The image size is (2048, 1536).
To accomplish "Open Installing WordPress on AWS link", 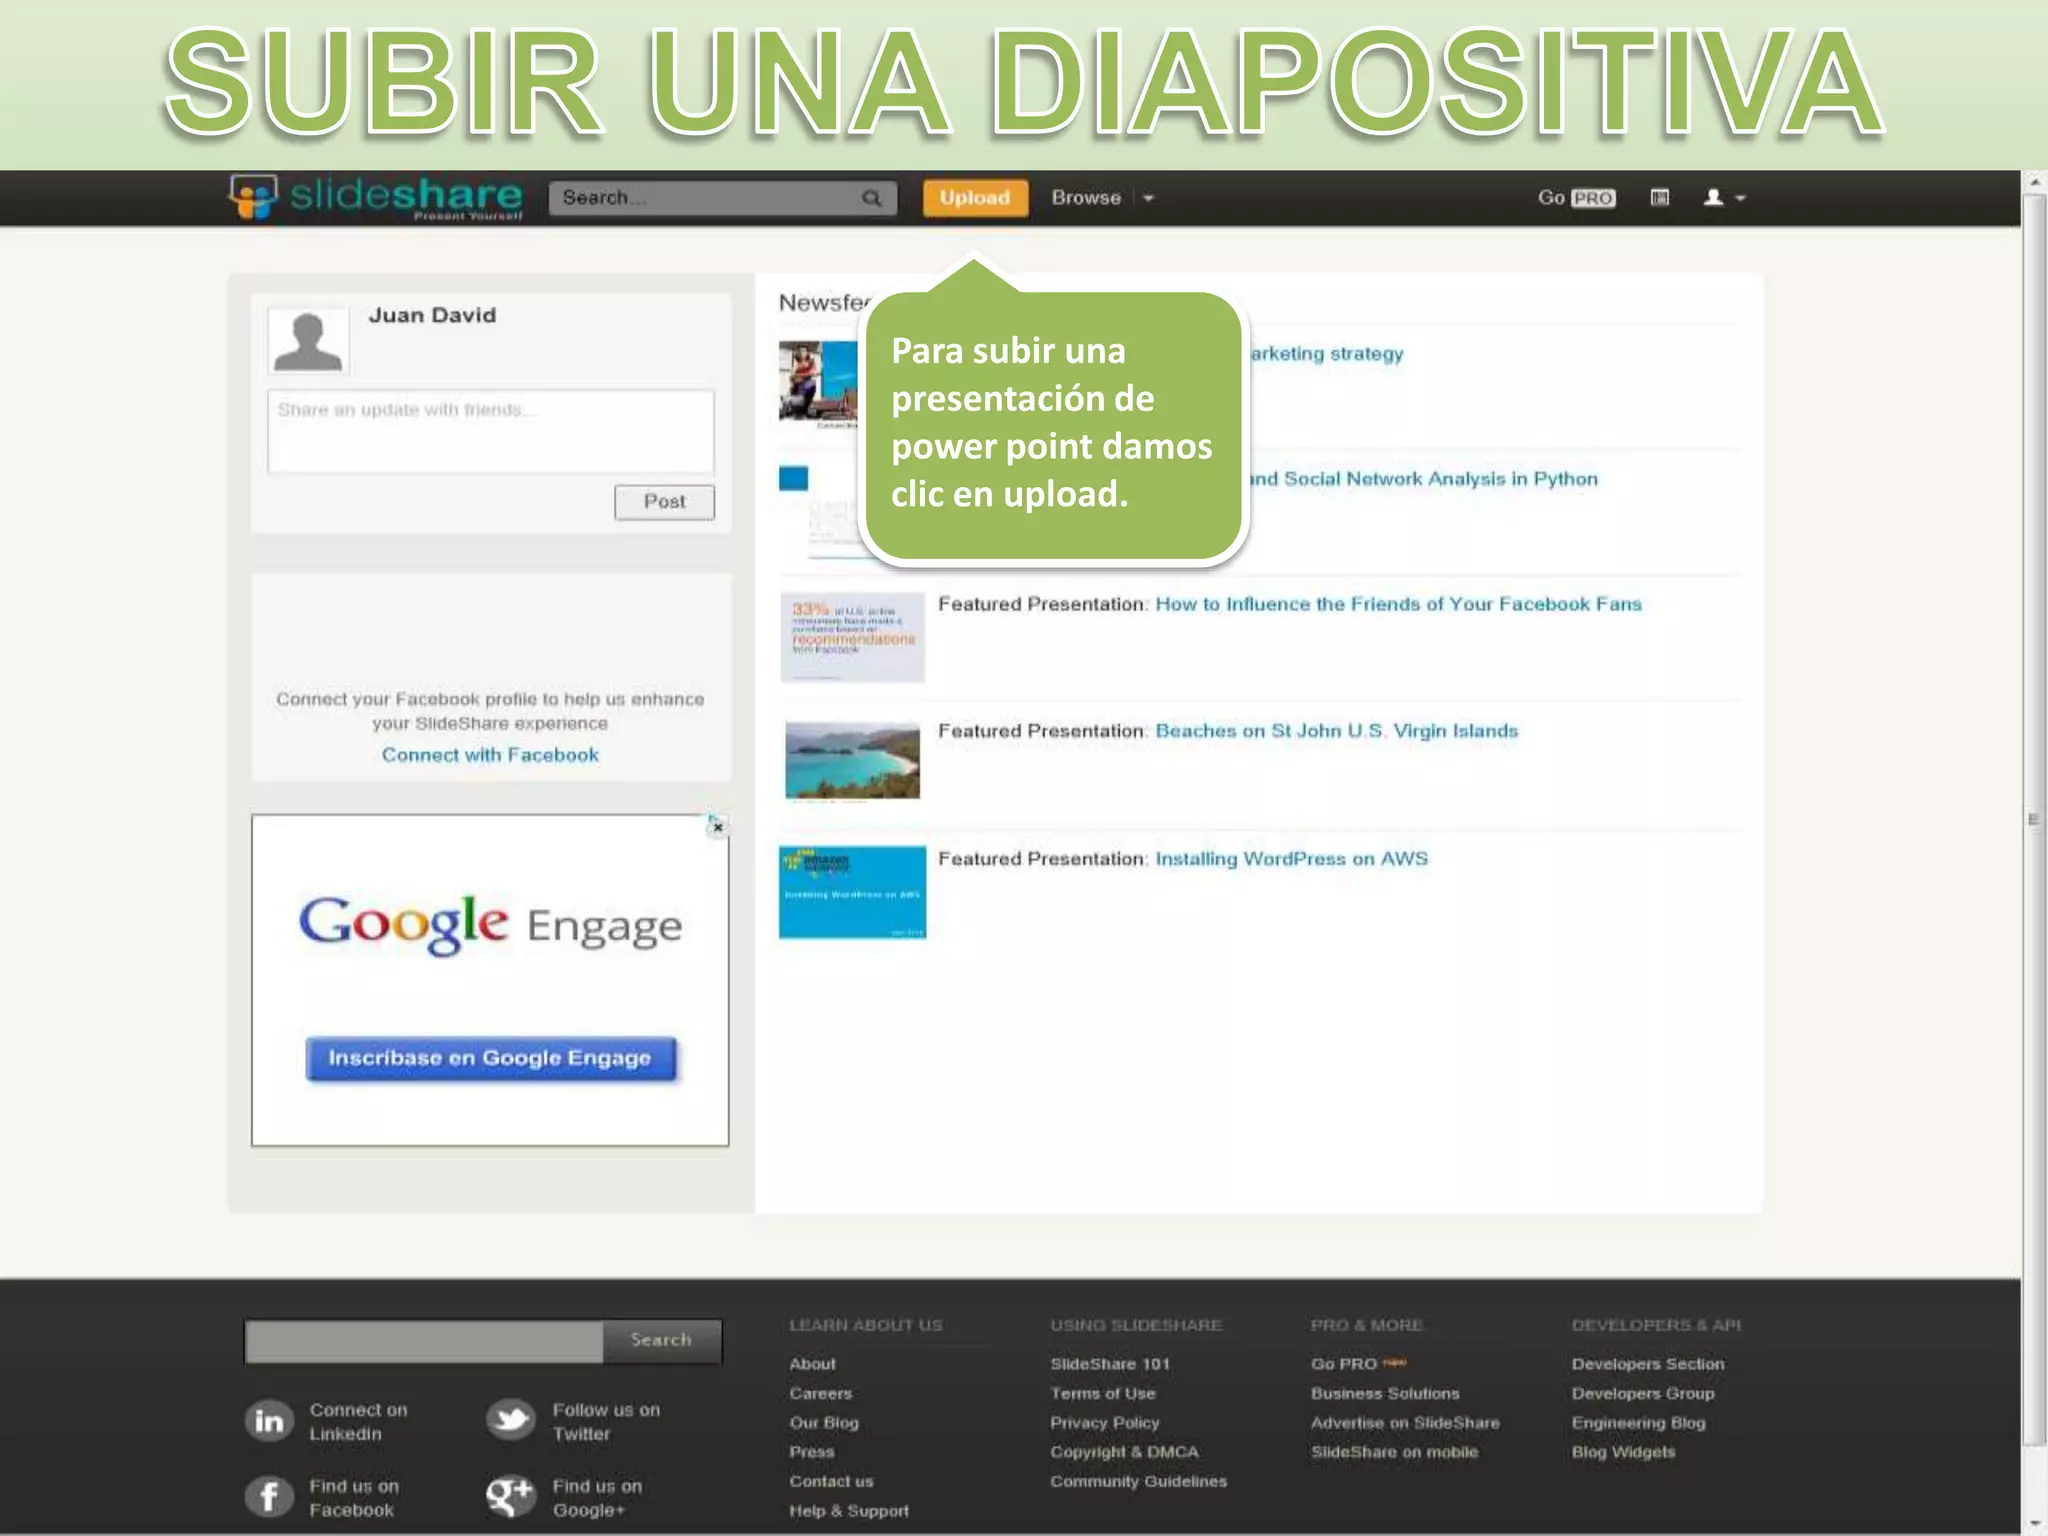I will [1292, 859].
